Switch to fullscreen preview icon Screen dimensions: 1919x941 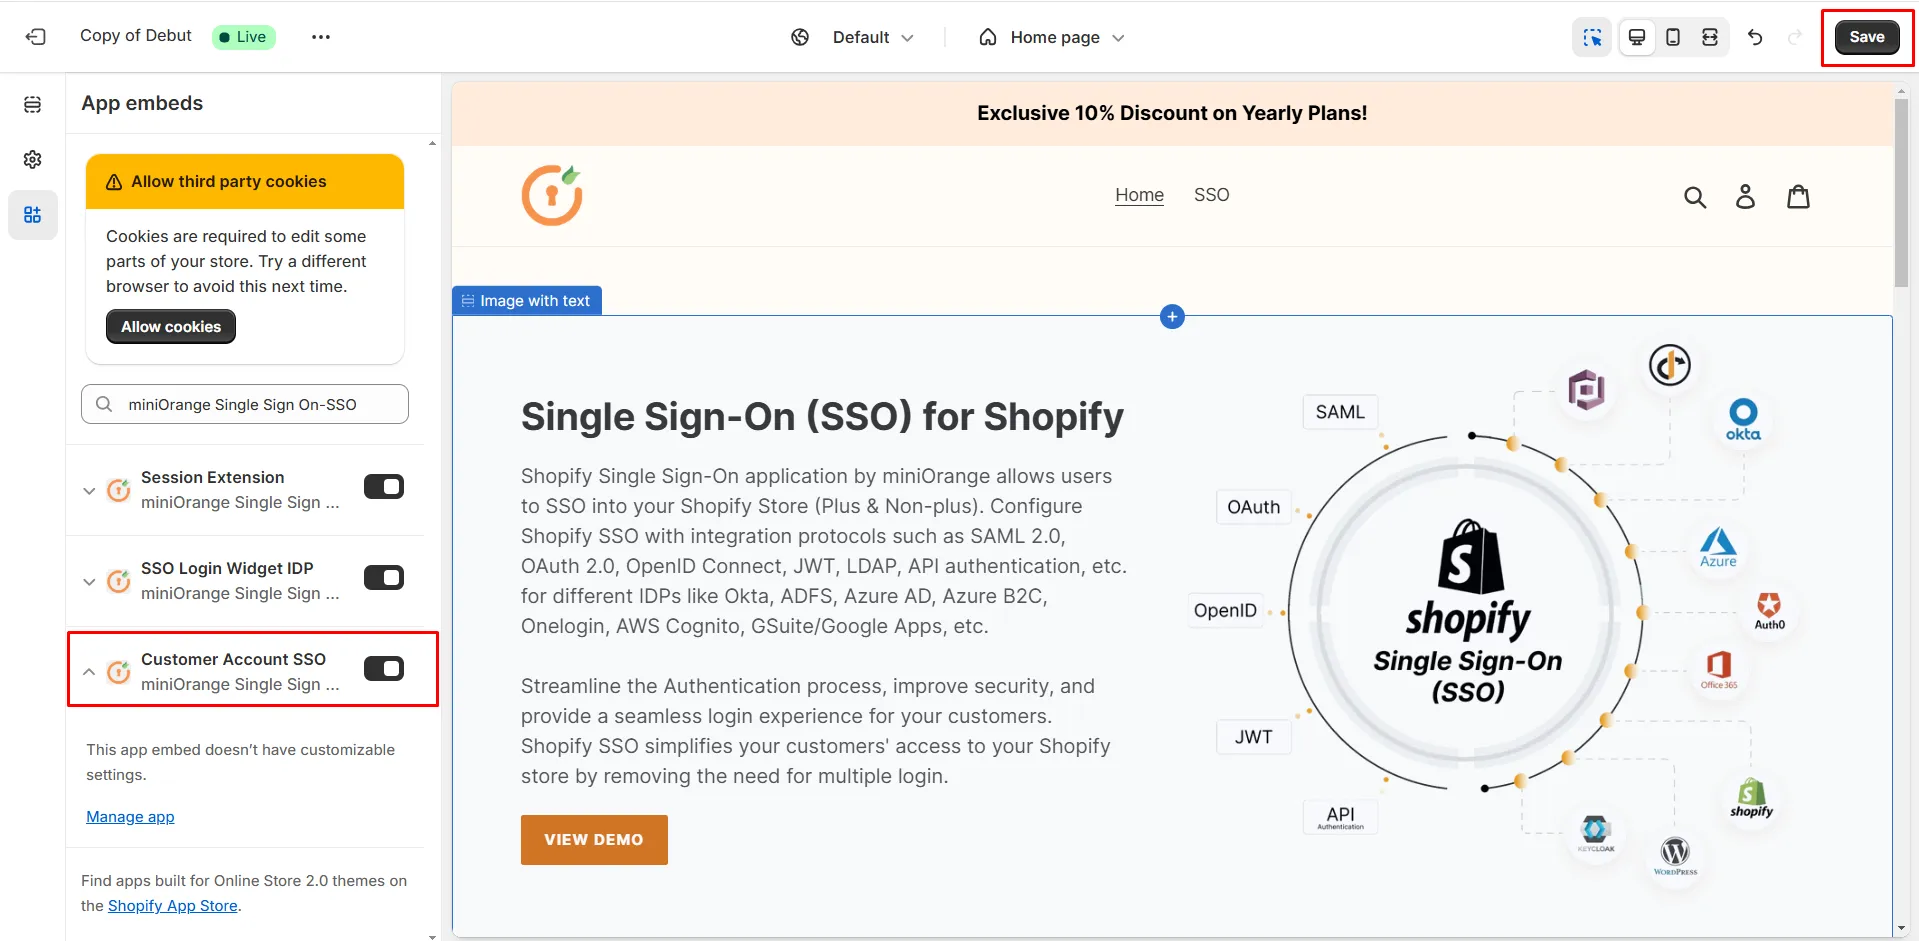(x=1710, y=37)
